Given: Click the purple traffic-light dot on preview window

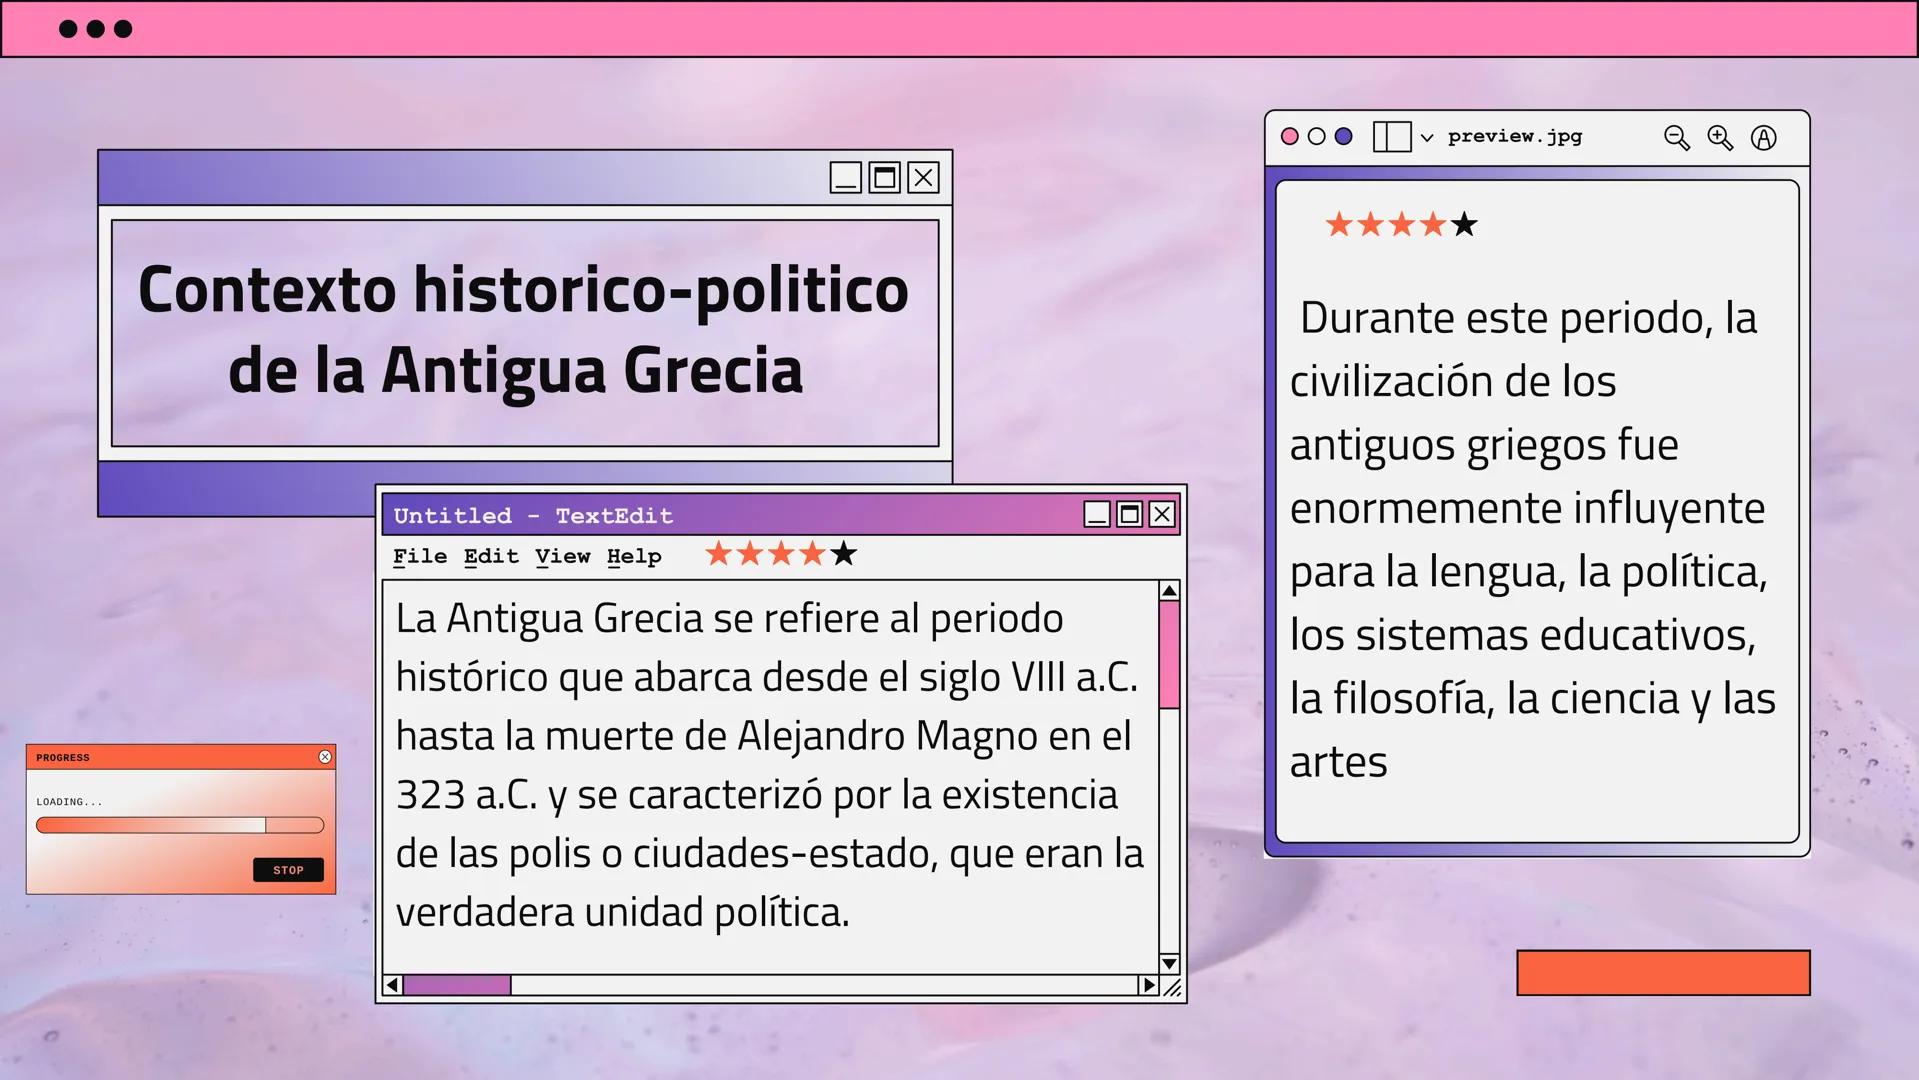Looking at the screenshot, I should [x=1344, y=135].
